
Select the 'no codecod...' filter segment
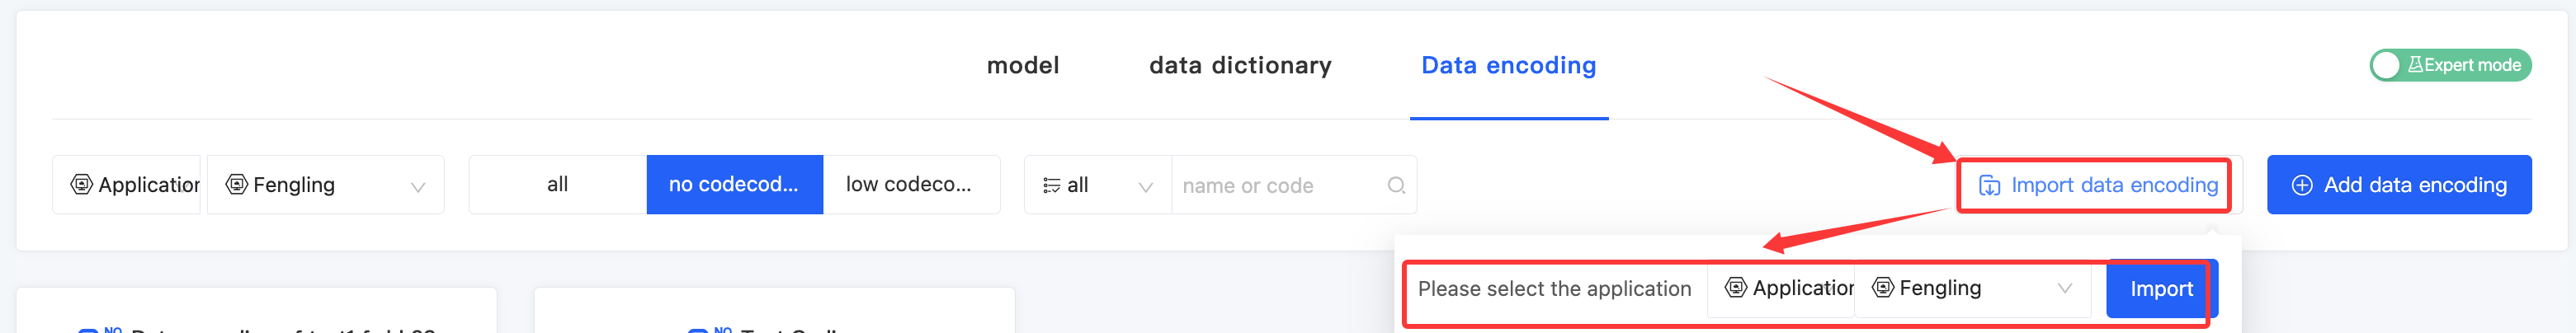coord(734,185)
